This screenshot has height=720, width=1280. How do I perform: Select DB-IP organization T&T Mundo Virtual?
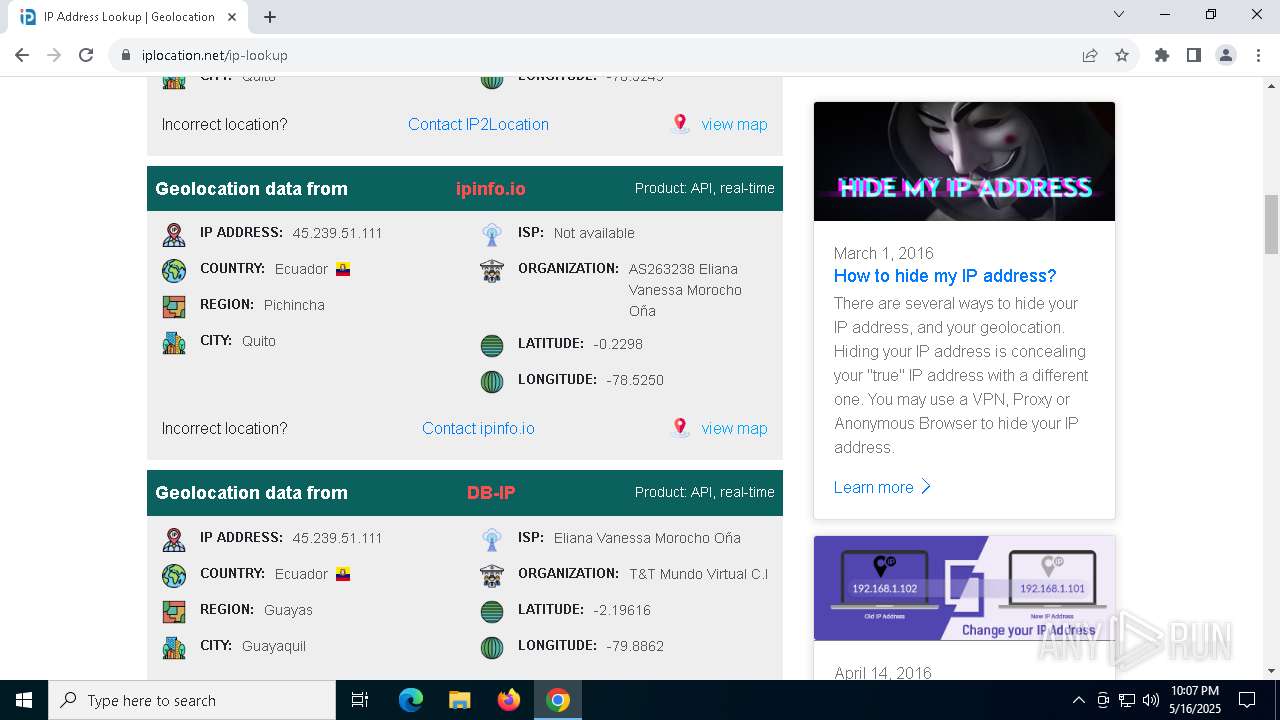tap(698, 574)
